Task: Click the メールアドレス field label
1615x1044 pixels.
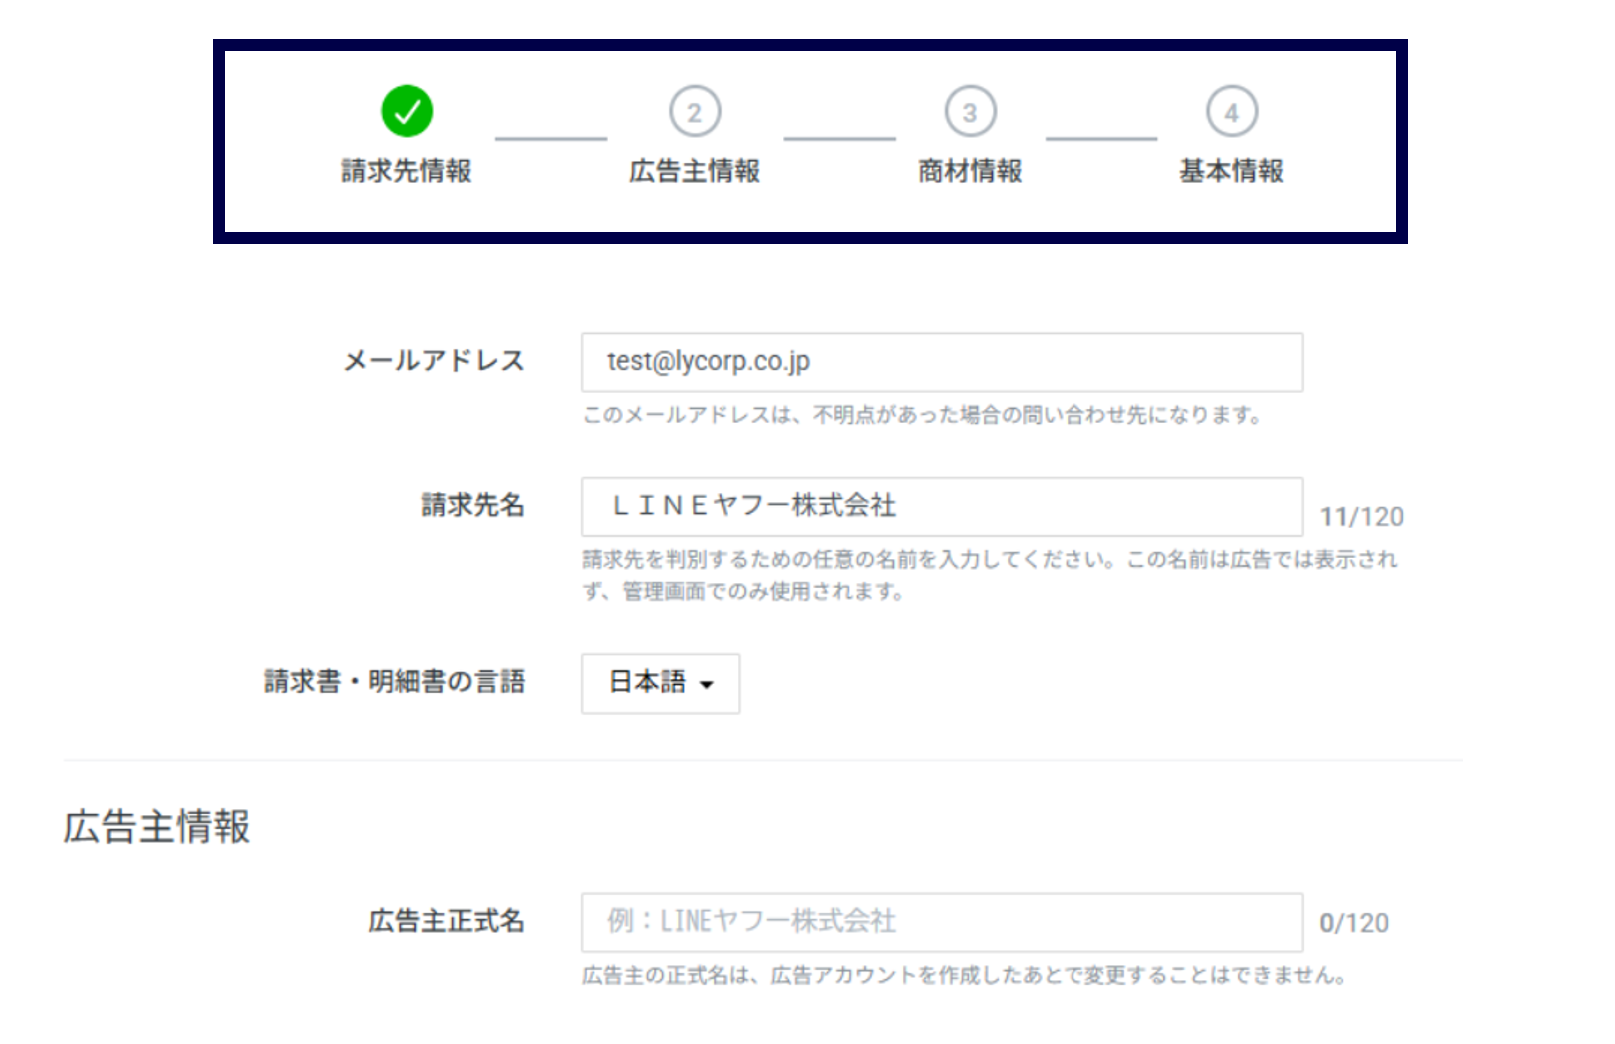Action: (434, 361)
